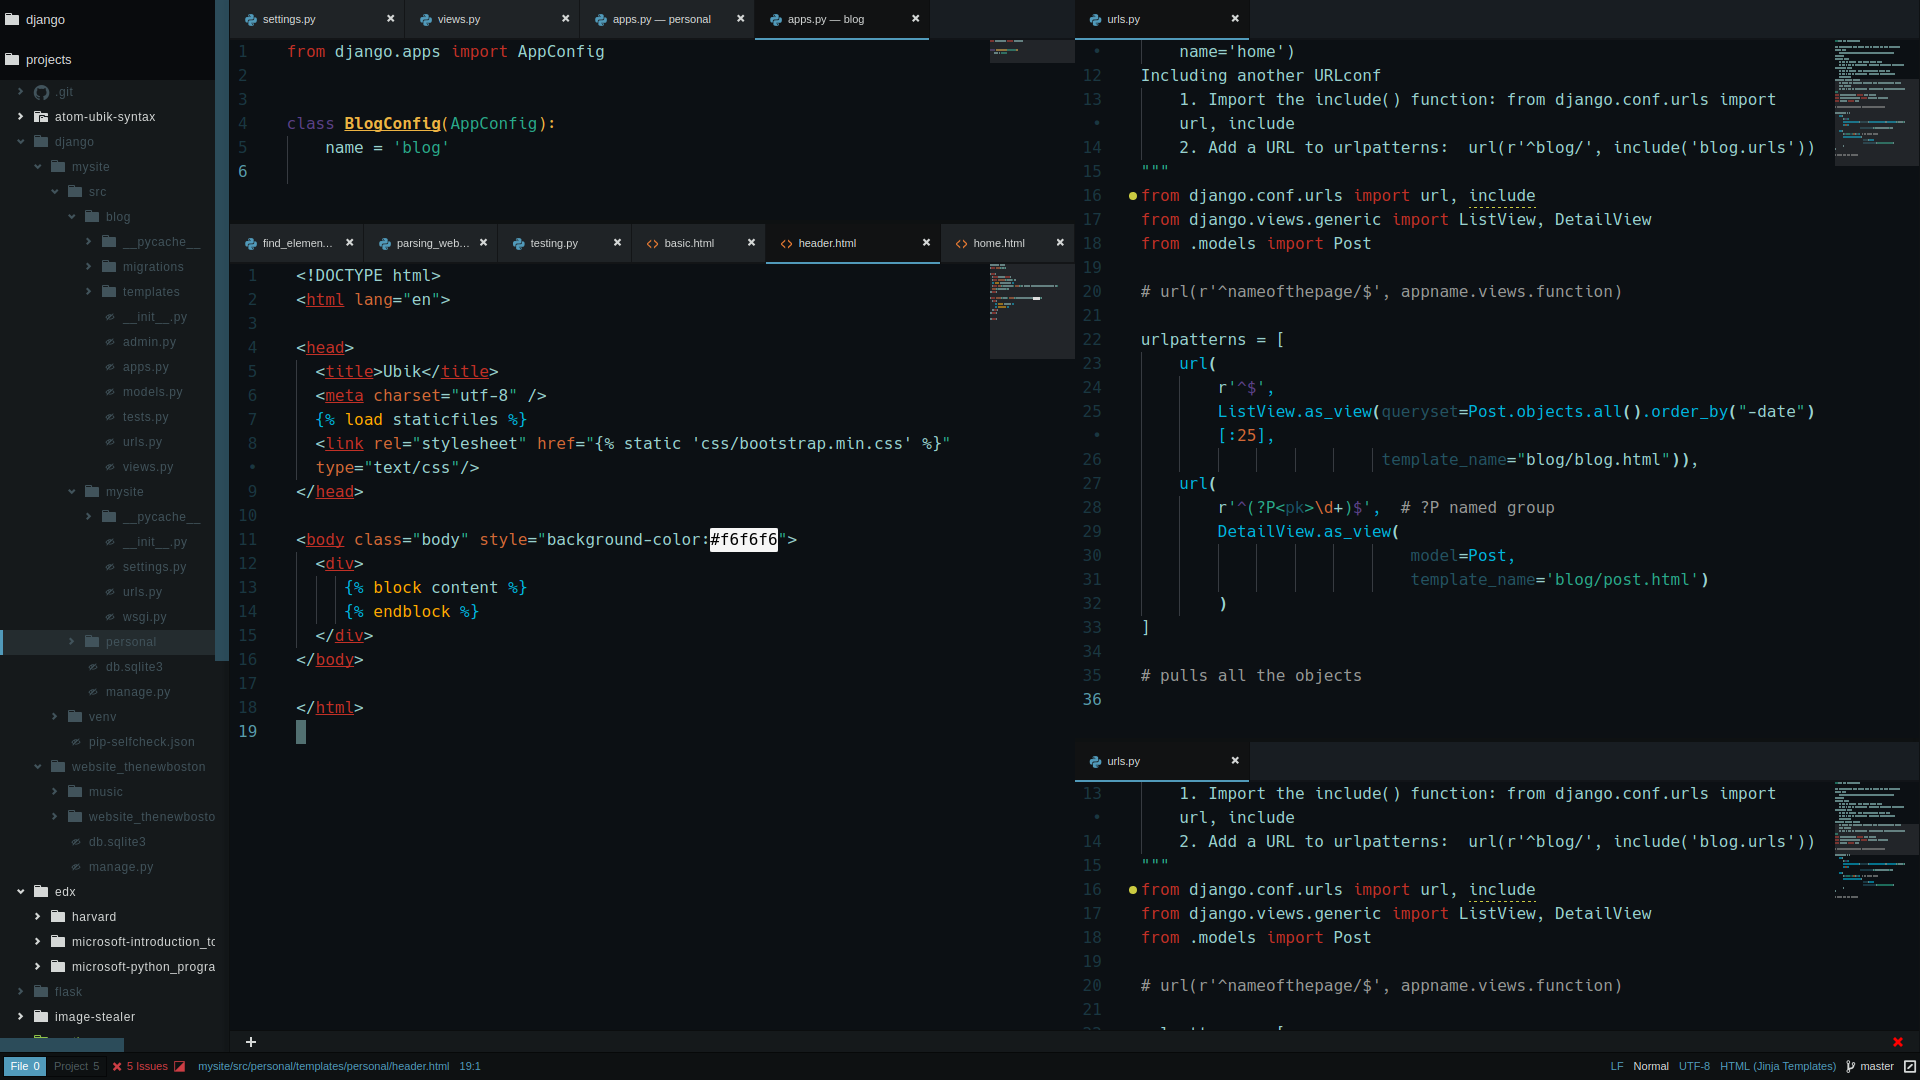The height and width of the screenshot is (1080, 1920).
Task: Click Add new file button in sidebar
Action: click(x=251, y=1042)
